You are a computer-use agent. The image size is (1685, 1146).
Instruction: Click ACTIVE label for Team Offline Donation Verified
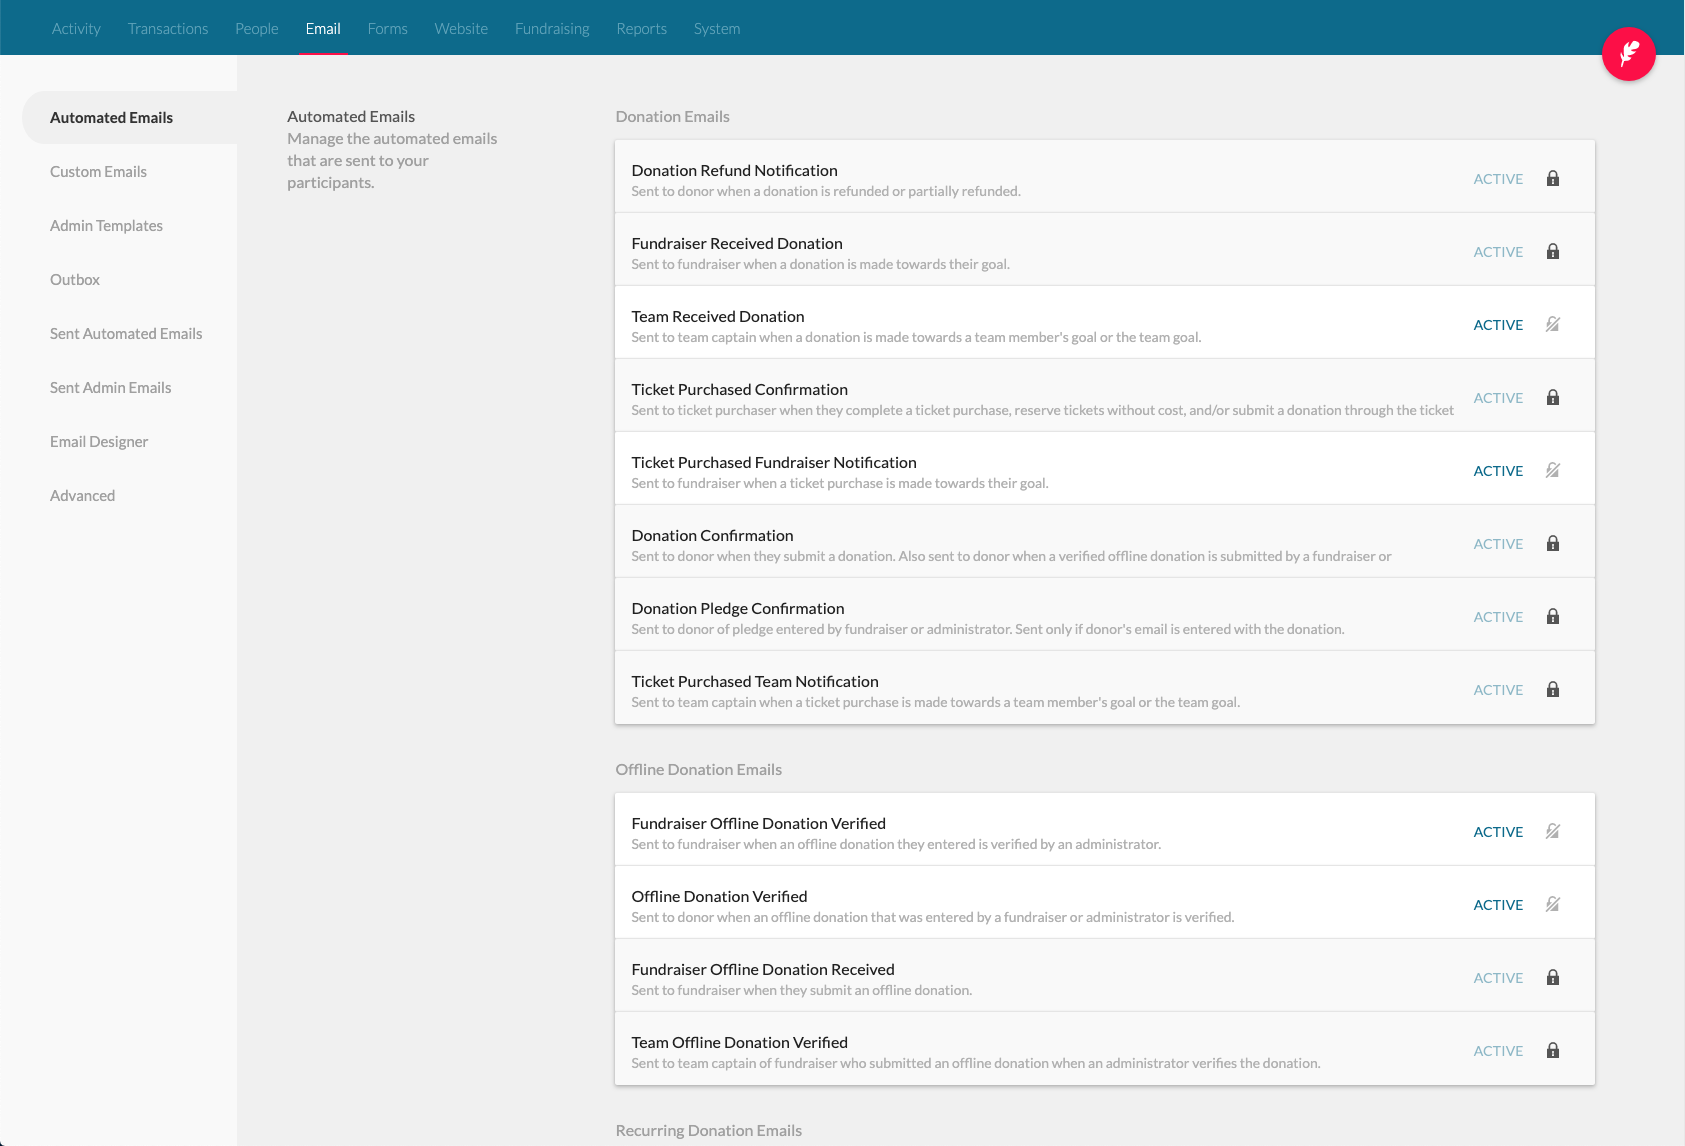coord(1498,1051)
